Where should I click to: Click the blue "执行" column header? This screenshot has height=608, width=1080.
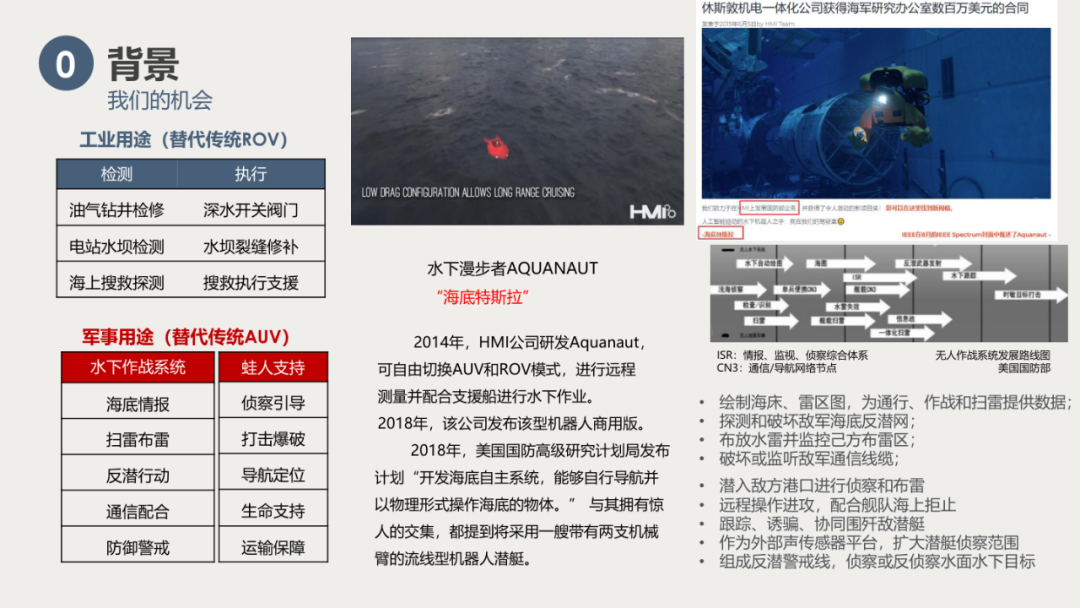click(252, 174)
